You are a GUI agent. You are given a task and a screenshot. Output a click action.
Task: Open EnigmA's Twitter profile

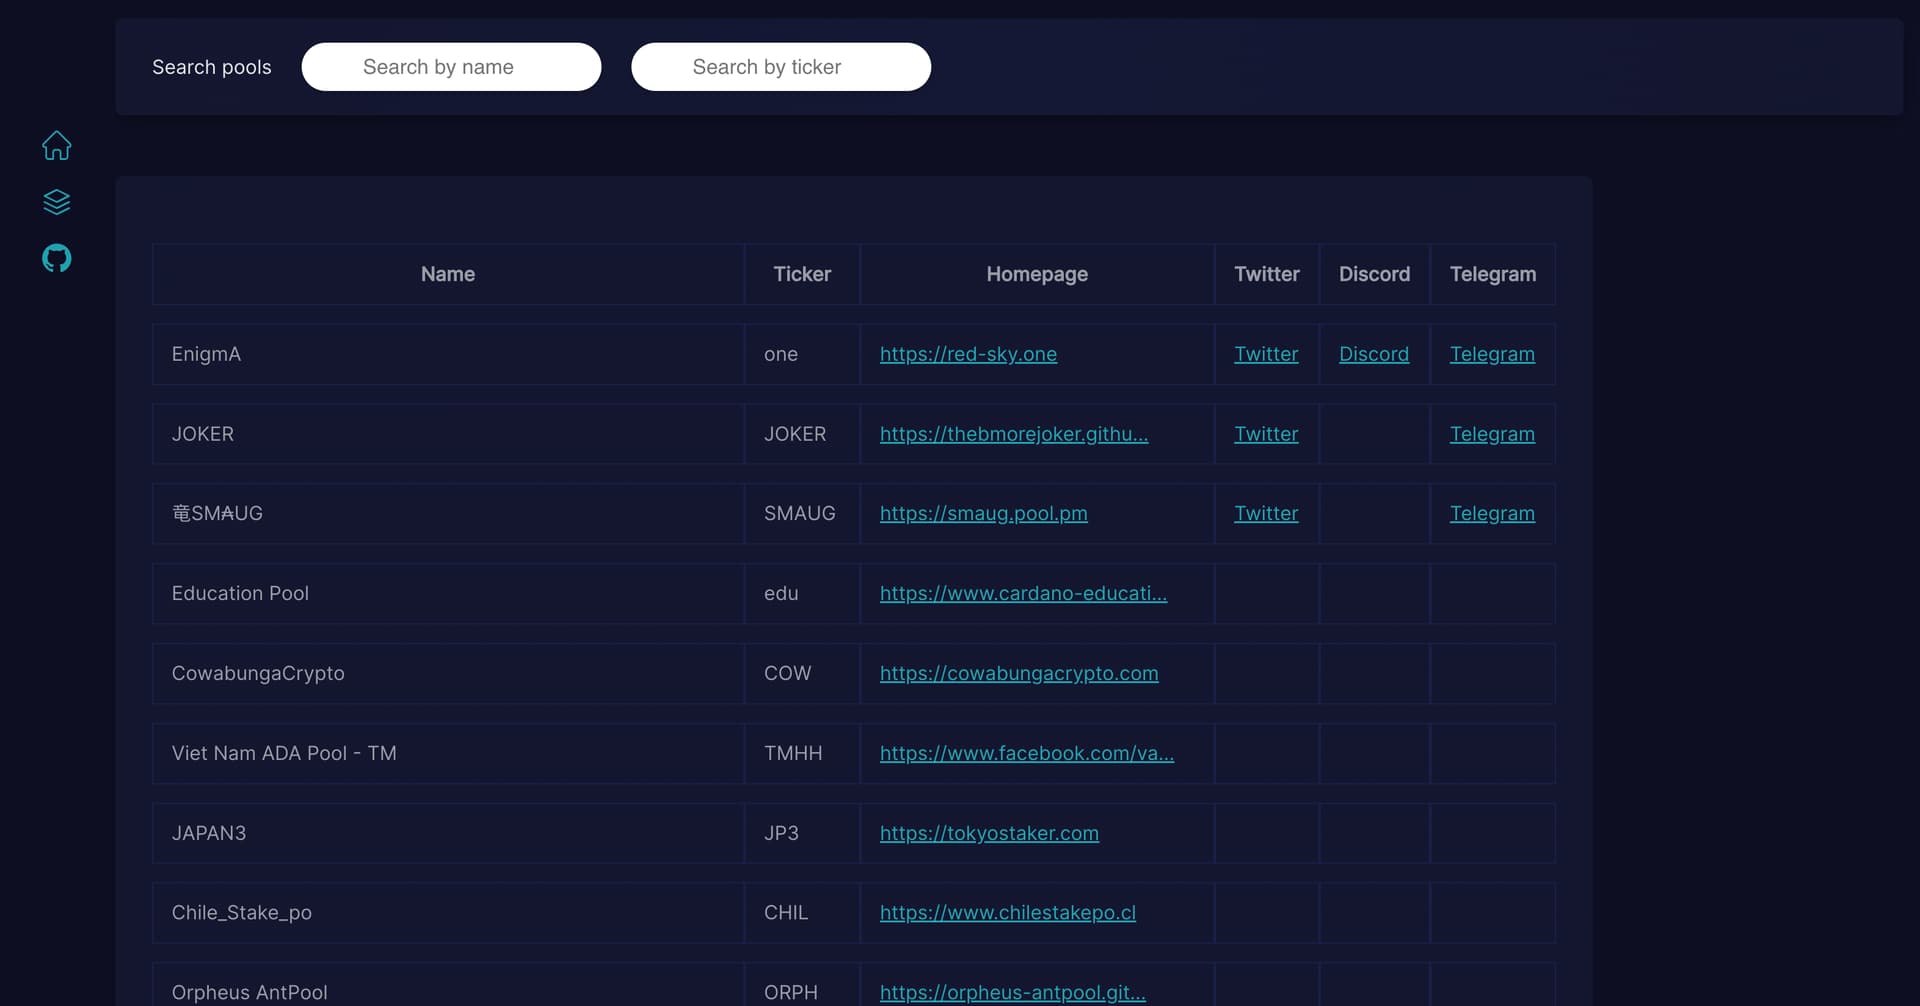coord(1265,354)
